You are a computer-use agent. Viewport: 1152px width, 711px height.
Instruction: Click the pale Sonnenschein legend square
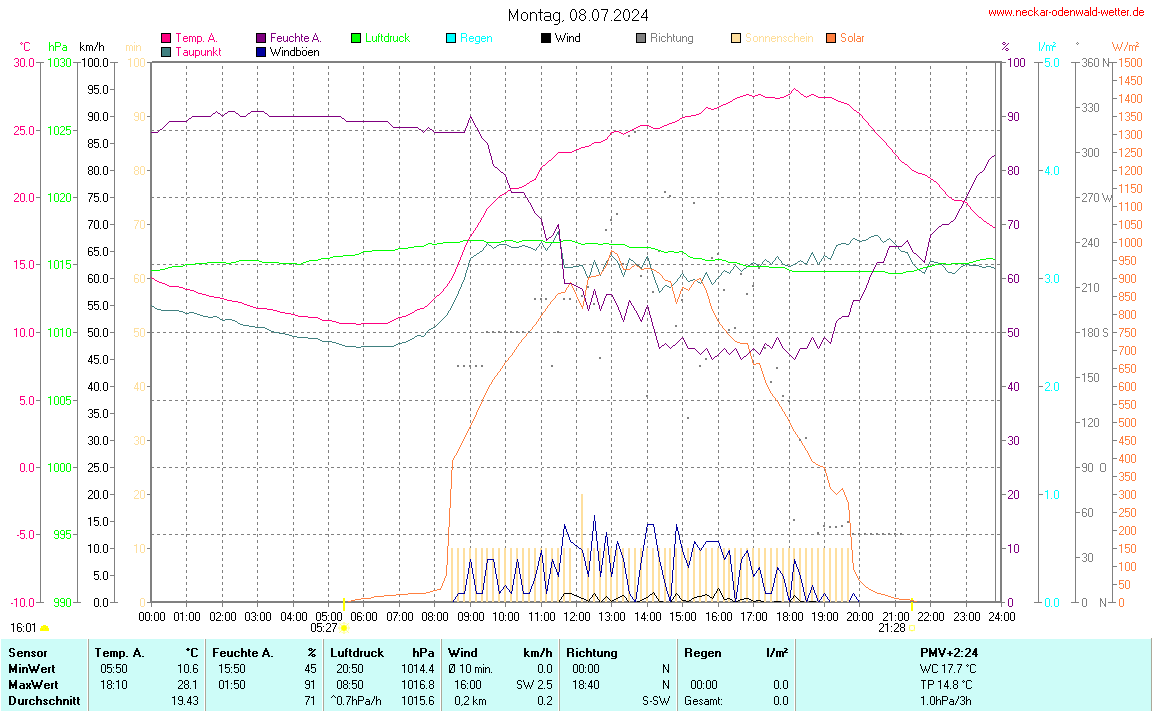736,38
